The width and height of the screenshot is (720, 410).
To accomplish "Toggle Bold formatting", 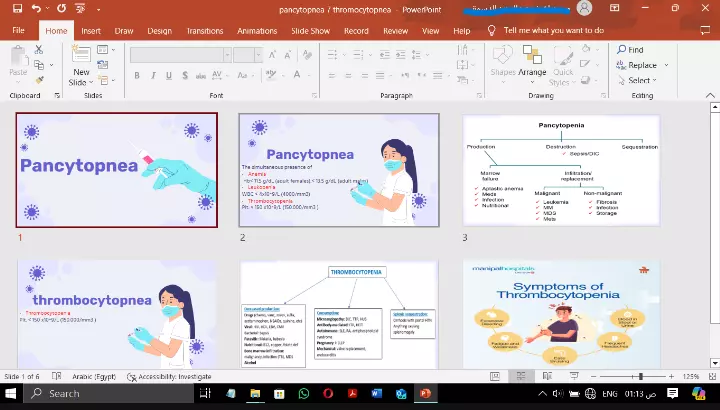I will (x=137, y=75).
